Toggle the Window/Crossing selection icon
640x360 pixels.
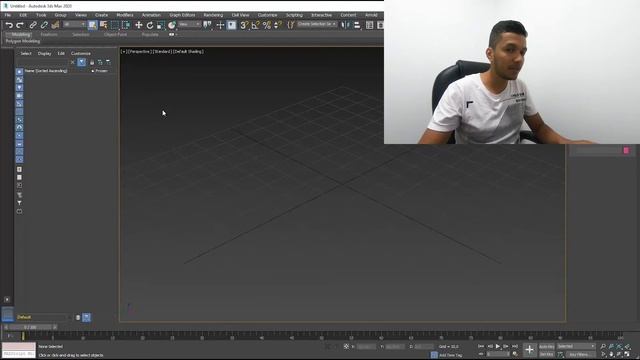tap(126, 25)
